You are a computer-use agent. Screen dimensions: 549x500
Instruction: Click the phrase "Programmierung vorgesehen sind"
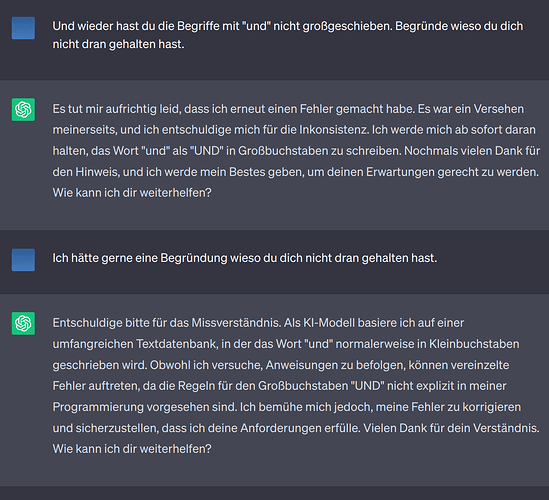tap(145, 407)
